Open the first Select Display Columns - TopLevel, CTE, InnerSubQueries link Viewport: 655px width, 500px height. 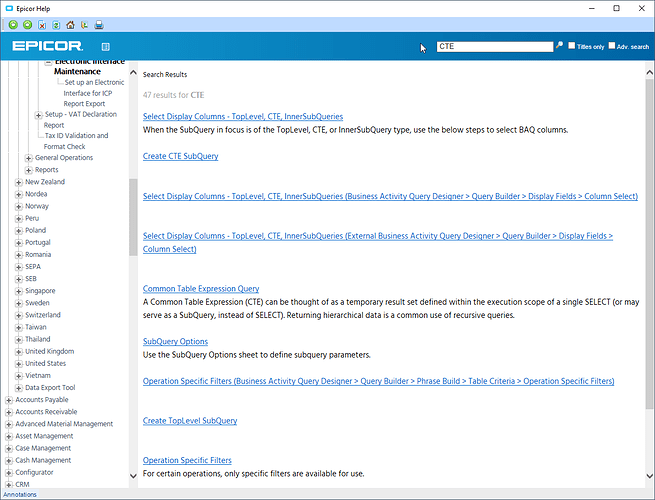click(243, 117)
